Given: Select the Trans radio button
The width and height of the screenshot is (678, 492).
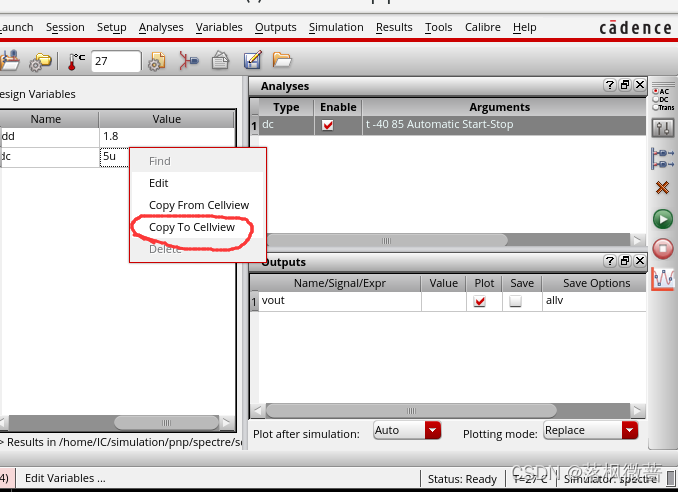Looking at the screenshot, I should point(655,107).
